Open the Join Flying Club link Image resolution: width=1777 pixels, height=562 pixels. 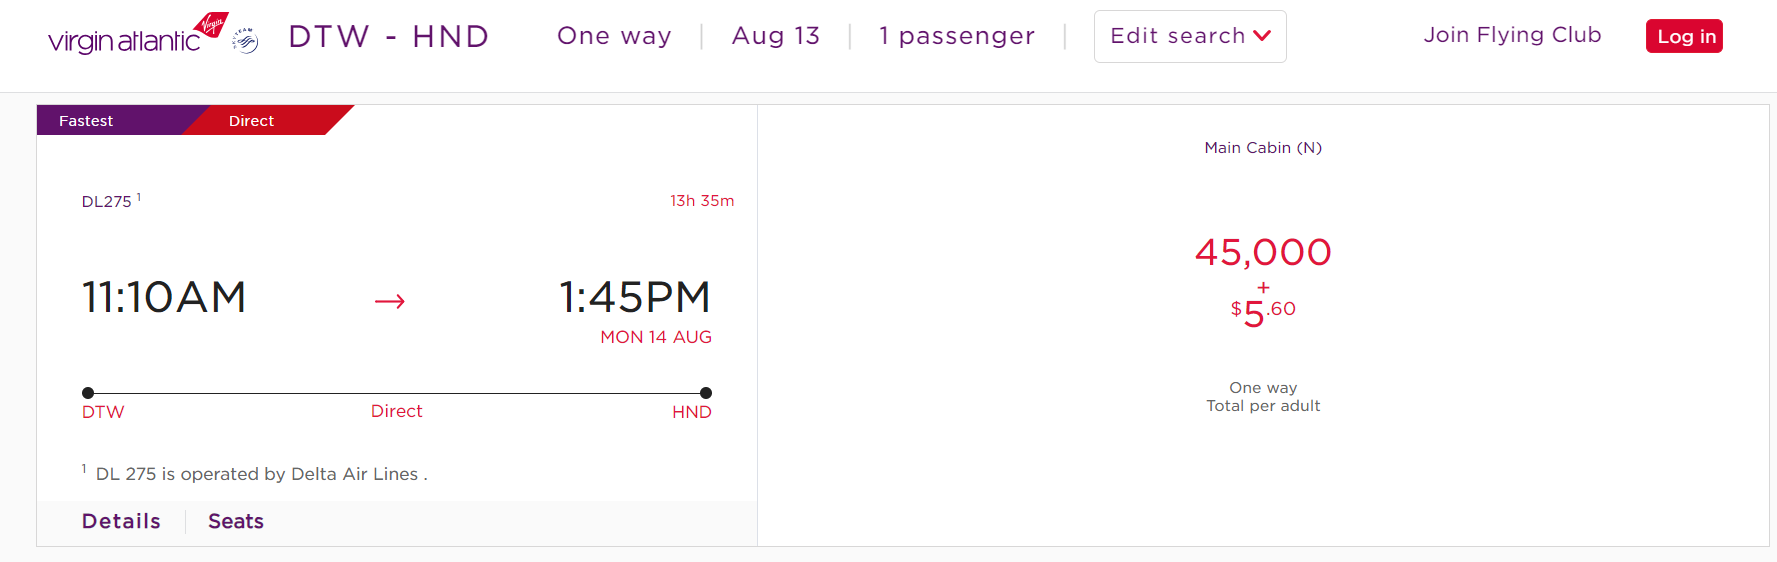pyautogui.click(x=1512, y=35)
